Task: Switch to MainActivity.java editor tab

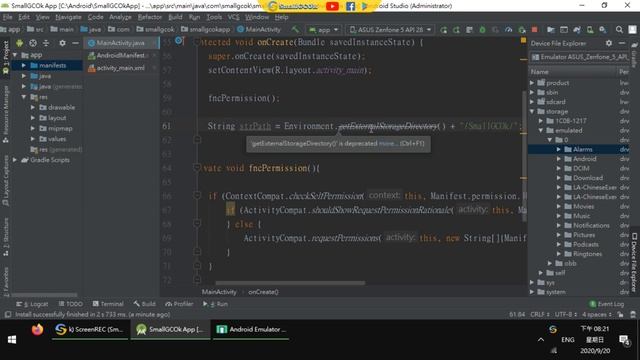Action: pyautogui.click(x=121, y=43)
